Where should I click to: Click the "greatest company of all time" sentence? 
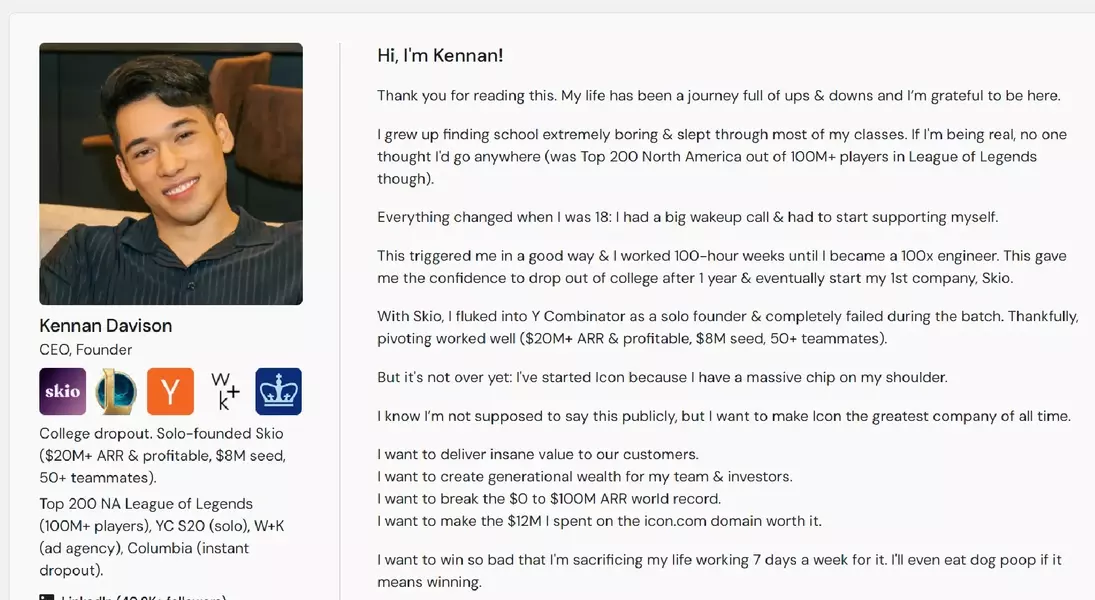coord(723,416)
